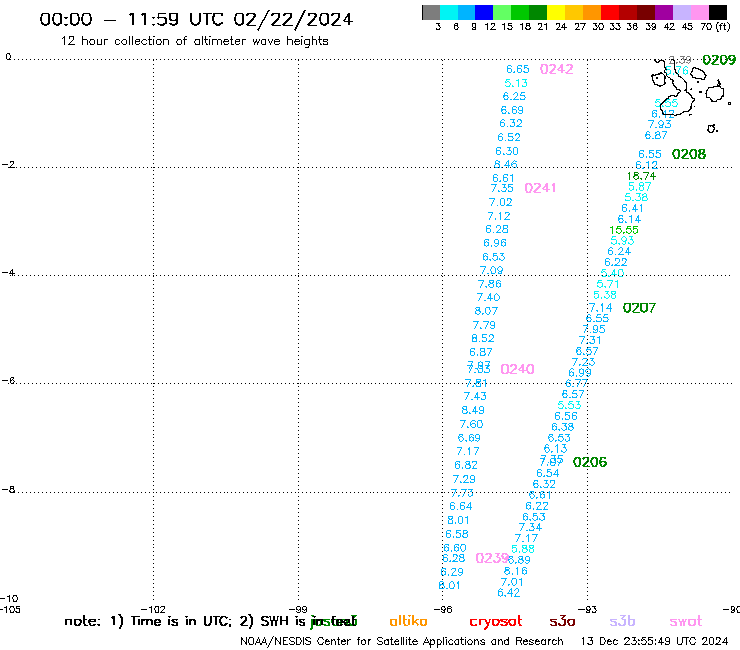
Task: Click the green track label 0206
Action: coord(589,462)
